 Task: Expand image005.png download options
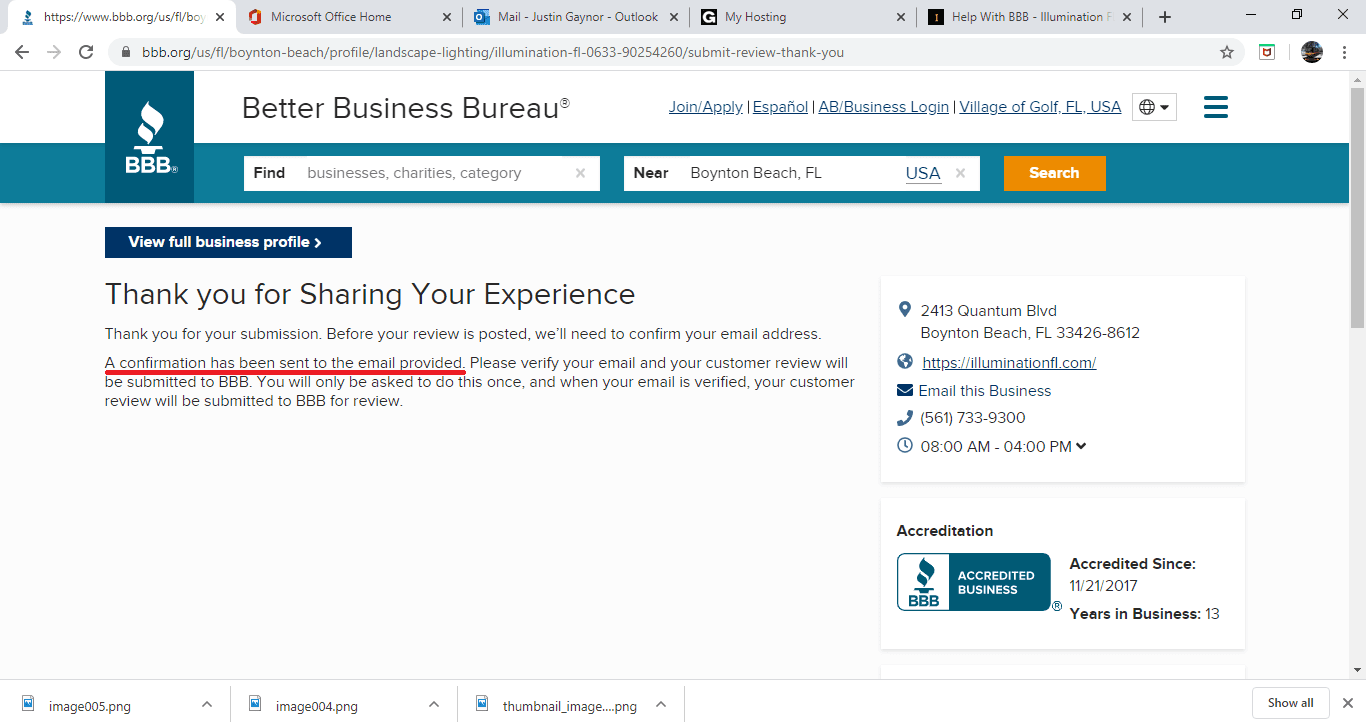[x=207, y=704]
